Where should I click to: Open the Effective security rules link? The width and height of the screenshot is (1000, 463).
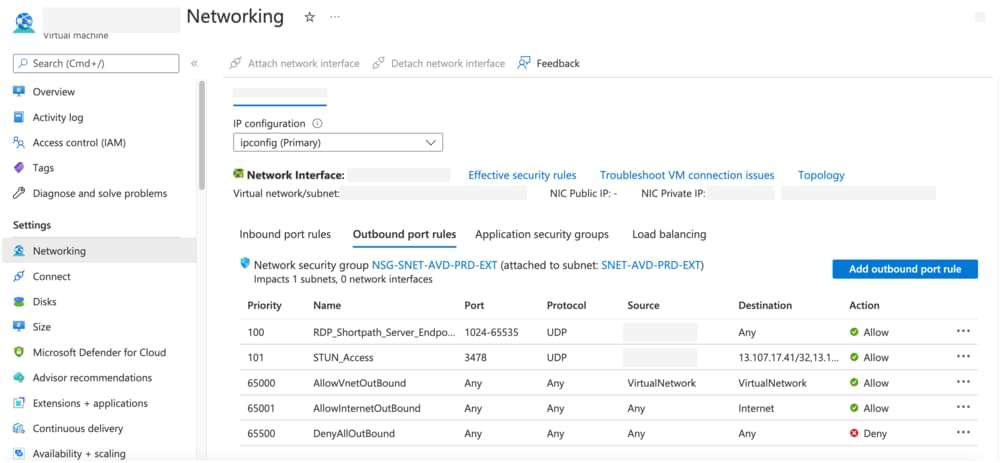[x=522, y=175]
